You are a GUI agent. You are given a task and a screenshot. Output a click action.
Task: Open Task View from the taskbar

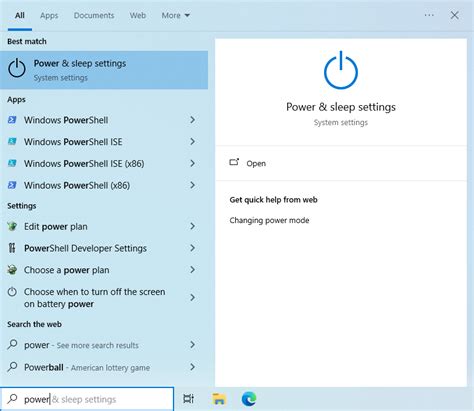tap(188, 399)
